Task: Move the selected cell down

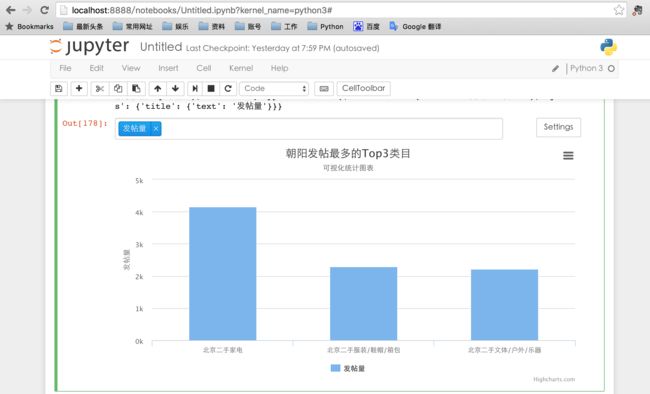Action: coord(175,88)
